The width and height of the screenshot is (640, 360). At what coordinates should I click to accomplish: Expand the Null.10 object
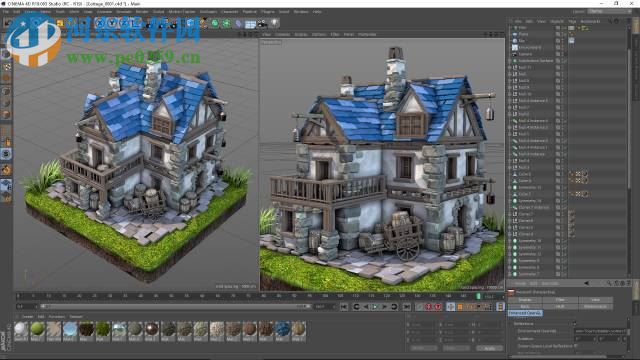(510, 94)
